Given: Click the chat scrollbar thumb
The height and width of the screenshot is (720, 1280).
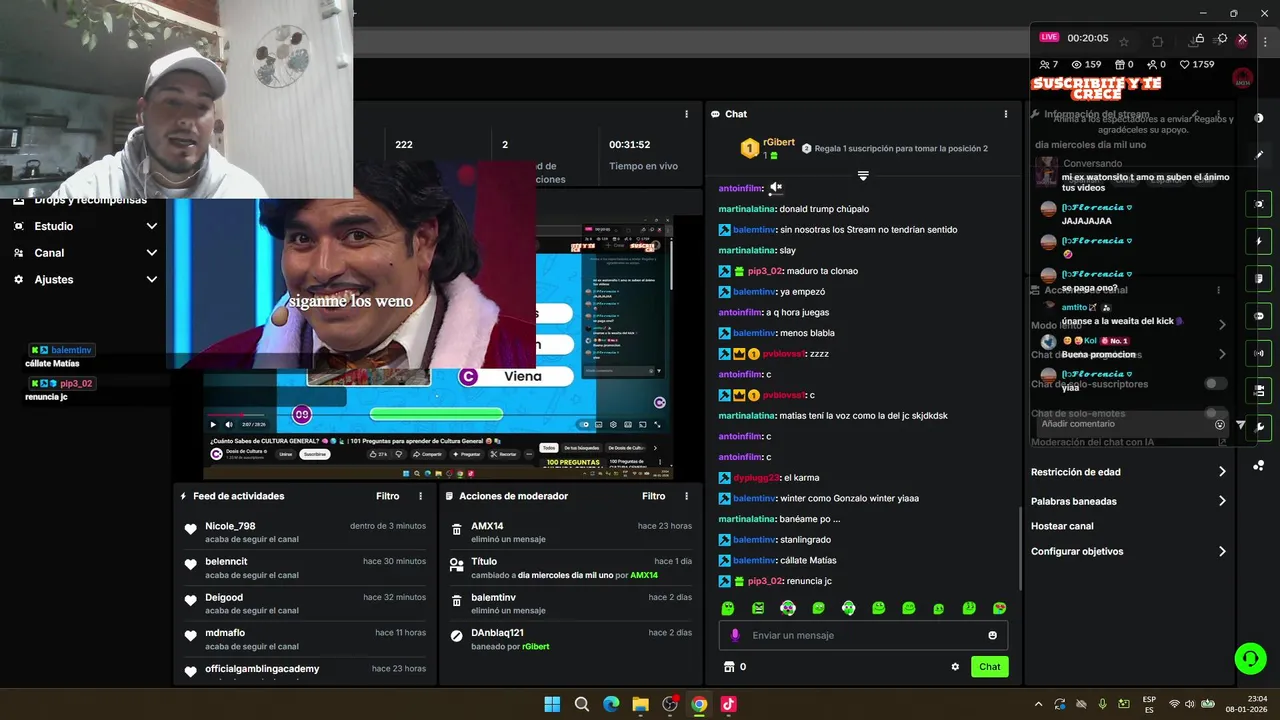Looking at the screenshot, I should point(1020,547).
